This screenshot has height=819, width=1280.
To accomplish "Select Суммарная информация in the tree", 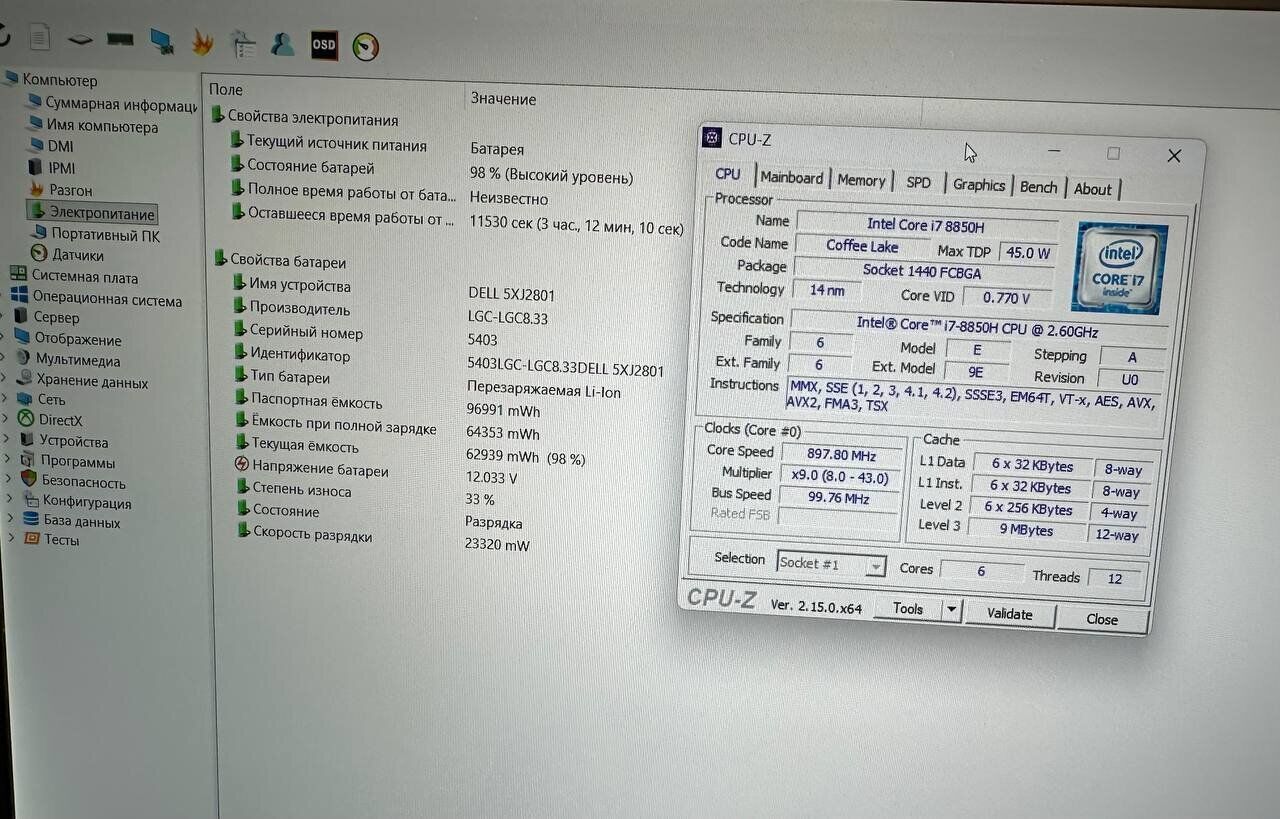I will click(x=120, y=104).
